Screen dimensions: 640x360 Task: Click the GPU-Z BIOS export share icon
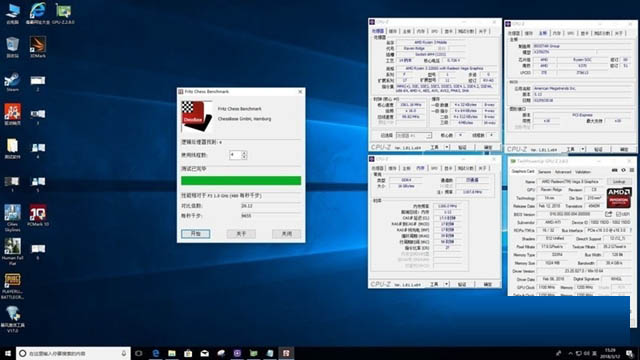tap(609, 214)
